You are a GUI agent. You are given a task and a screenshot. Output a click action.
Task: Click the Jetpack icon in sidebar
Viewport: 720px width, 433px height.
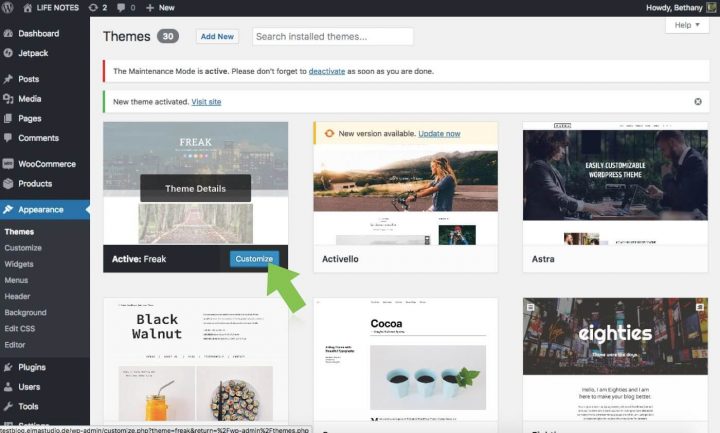[8, 53]
